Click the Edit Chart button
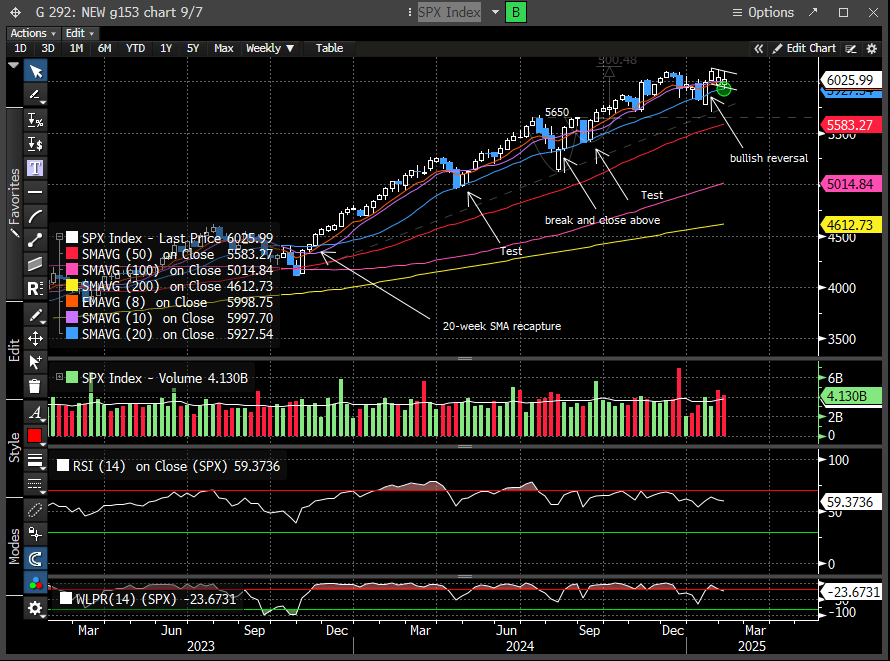890x661 pixels. click(804, 48)
